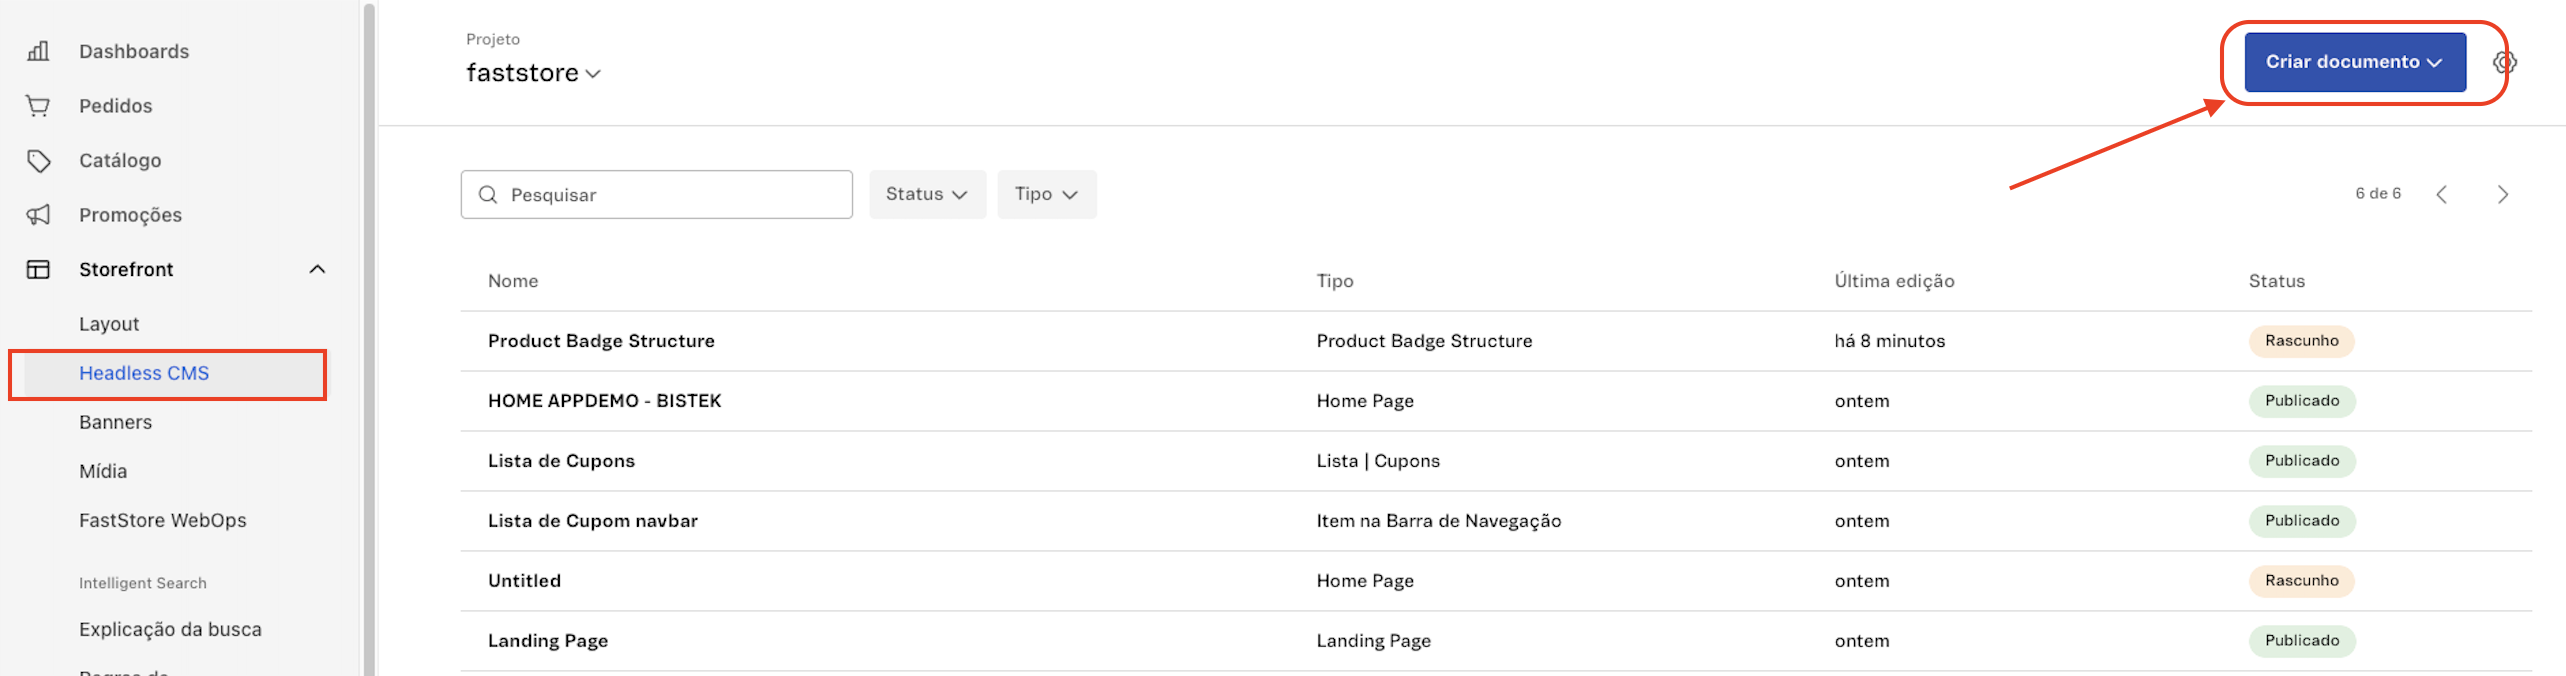
Task: Click the Criar documento button
Action: pos(2354,62)
